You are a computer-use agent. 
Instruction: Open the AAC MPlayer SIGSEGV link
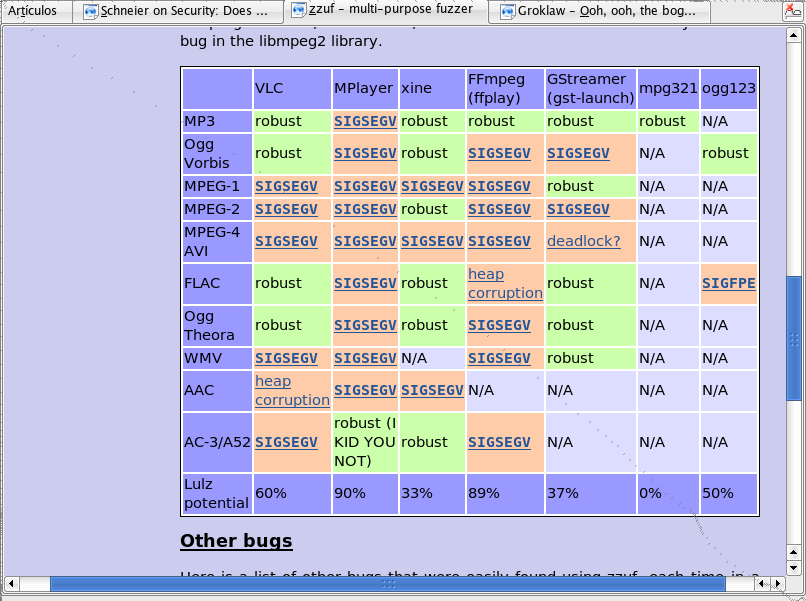click(365, 391)
